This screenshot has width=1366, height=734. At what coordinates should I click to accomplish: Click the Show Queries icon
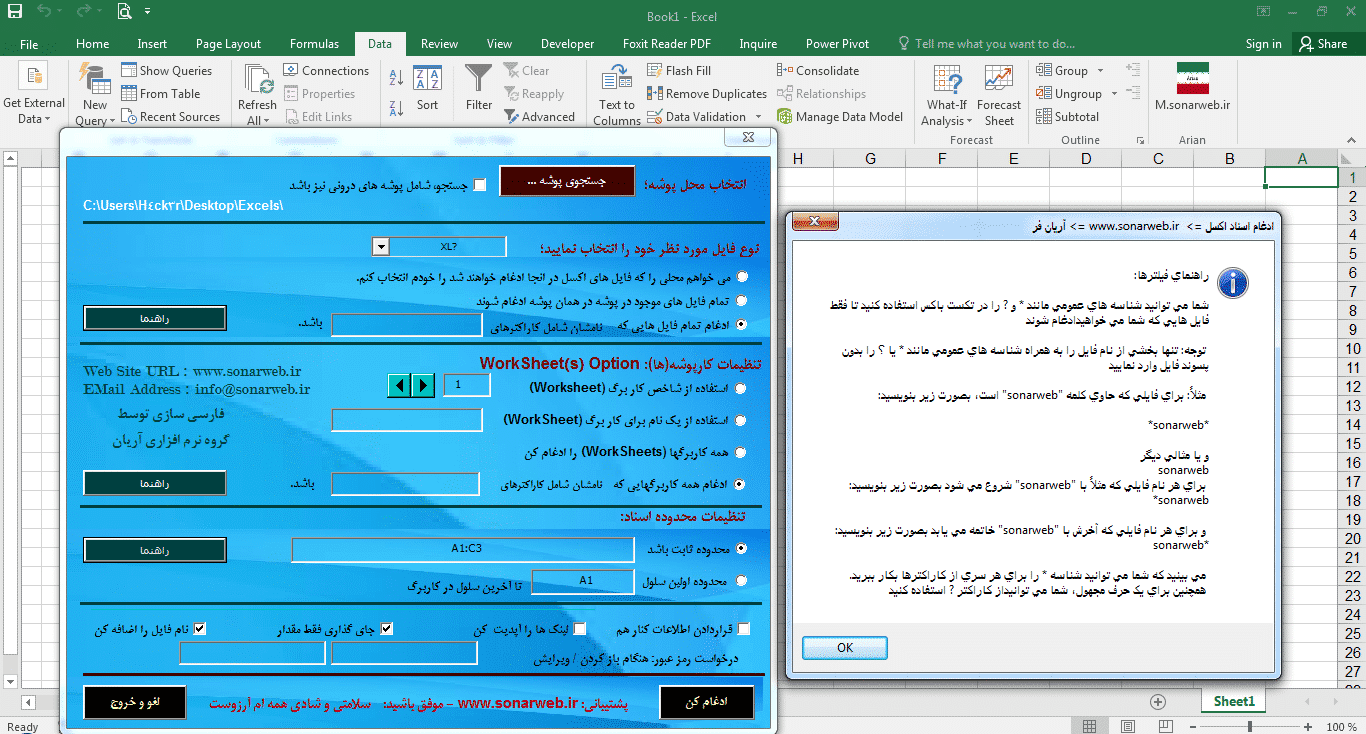point(129,70)
